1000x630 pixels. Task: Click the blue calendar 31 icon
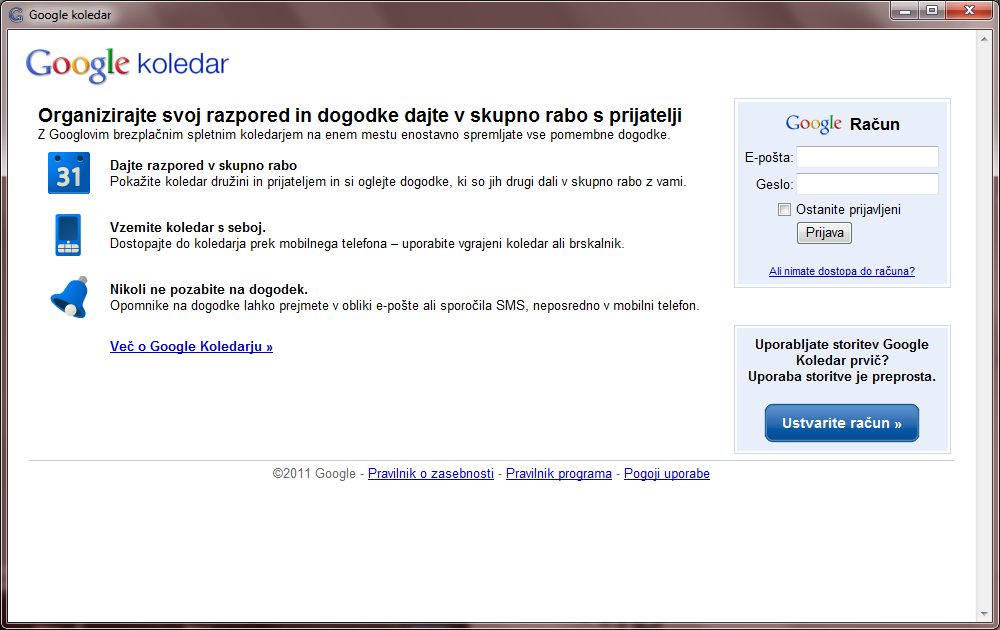[x=69, y=173]
